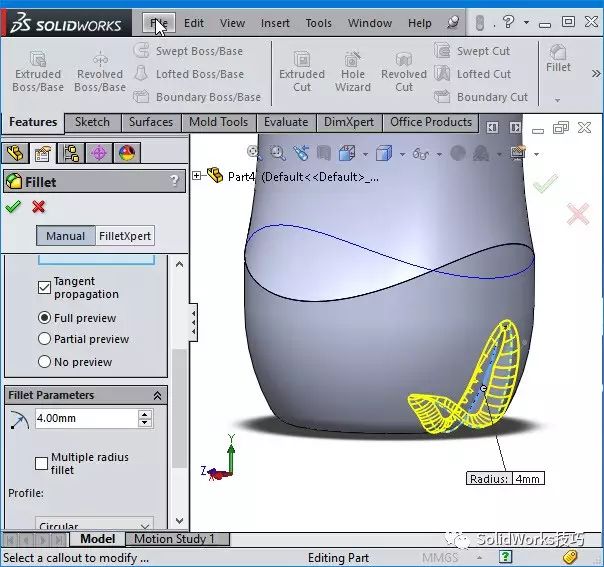Open the DimXpertManager tab icon
This screenshot has width=604, height=567.
tap(99, 153)
